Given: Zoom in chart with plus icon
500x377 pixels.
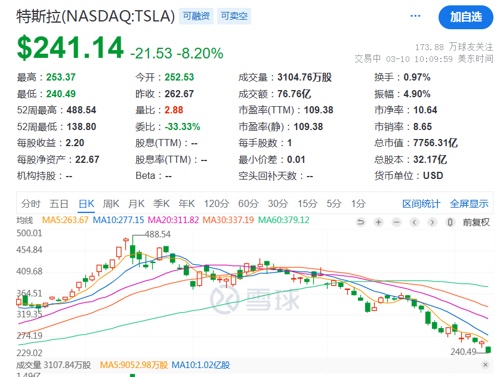Looking at the screenshot, I should (x=378, y=222).
